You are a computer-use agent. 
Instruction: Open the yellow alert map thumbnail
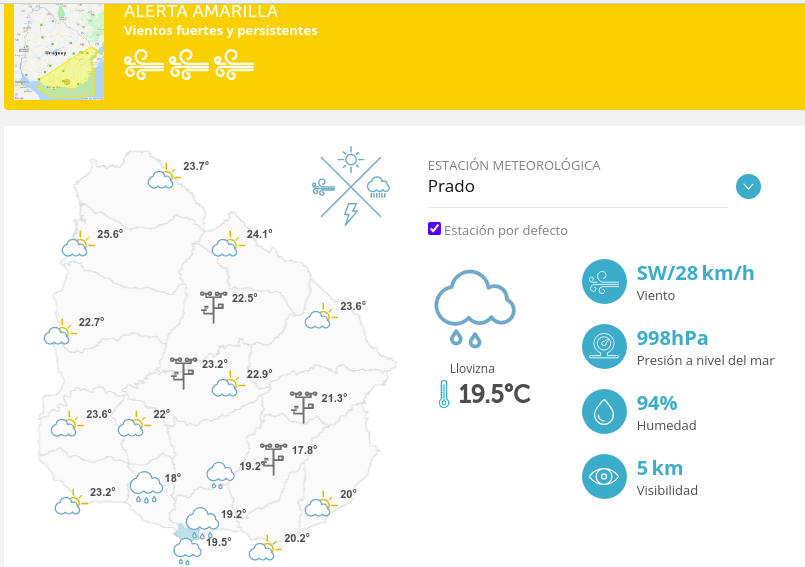[x=59, y=51]
